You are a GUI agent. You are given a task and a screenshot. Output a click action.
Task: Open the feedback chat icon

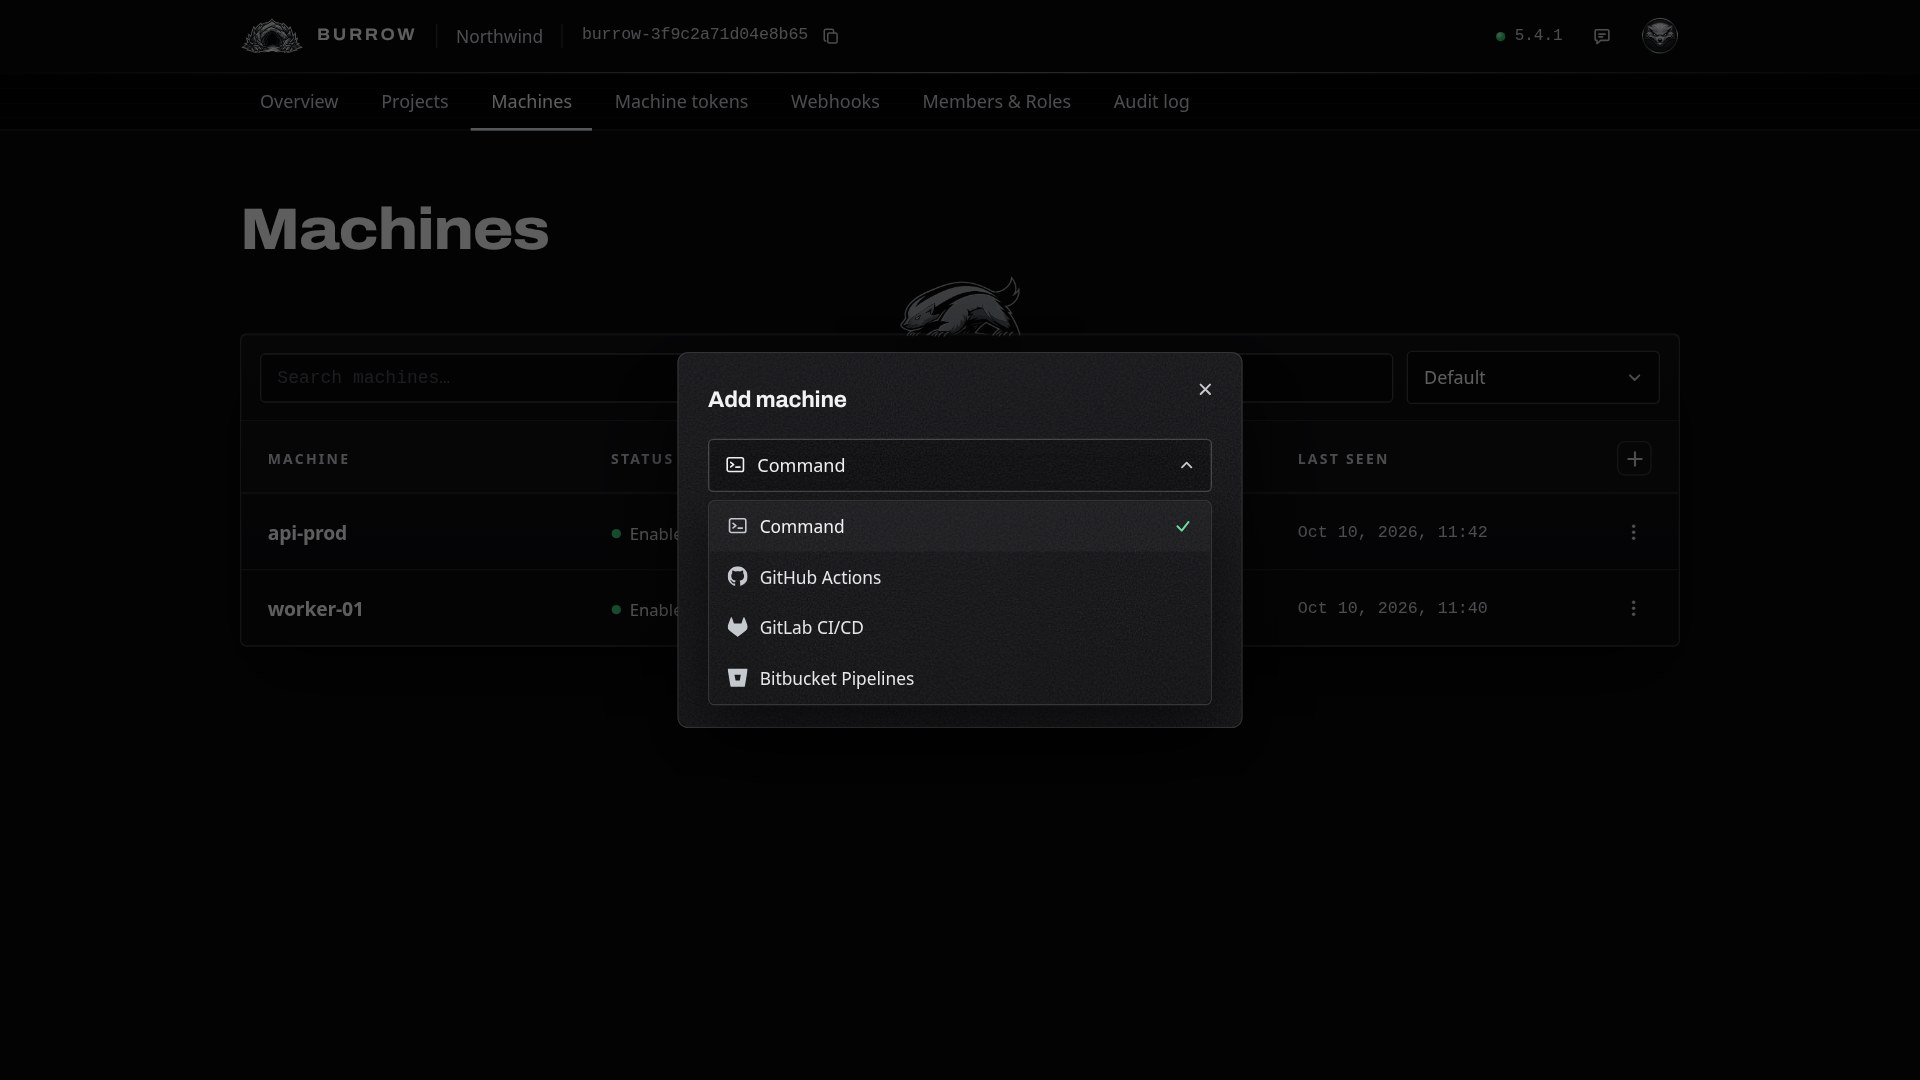tap(1602, 36)
